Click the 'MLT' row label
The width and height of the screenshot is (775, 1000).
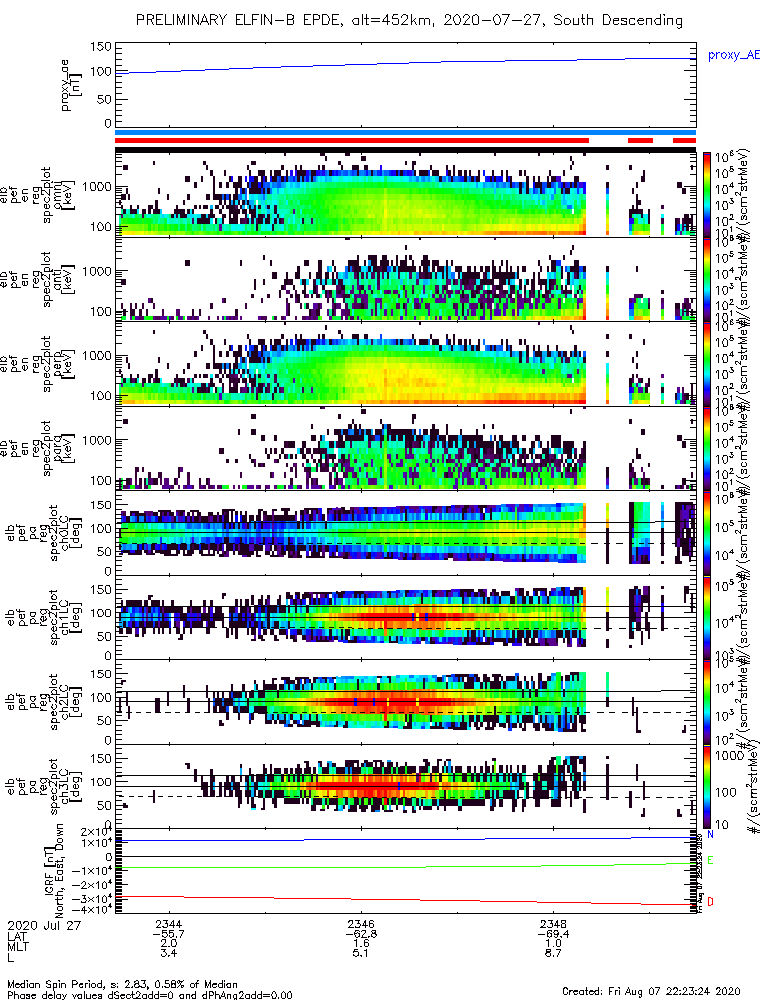tap(18, 946)
